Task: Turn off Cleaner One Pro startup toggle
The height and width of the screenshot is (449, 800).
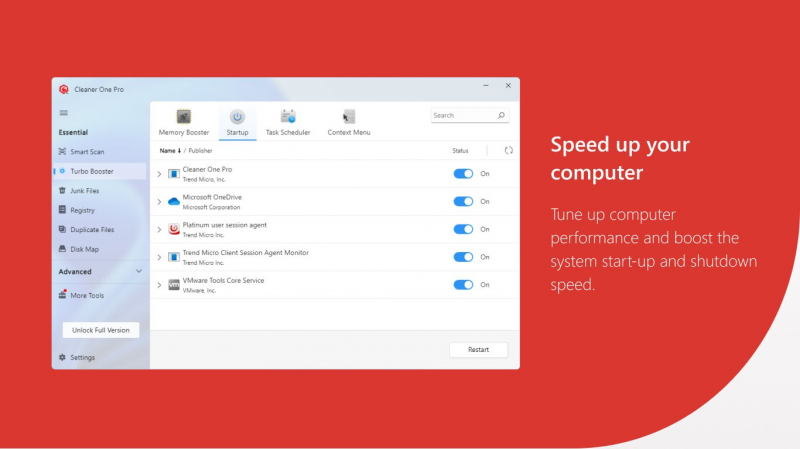Action: tap(463, 173)
